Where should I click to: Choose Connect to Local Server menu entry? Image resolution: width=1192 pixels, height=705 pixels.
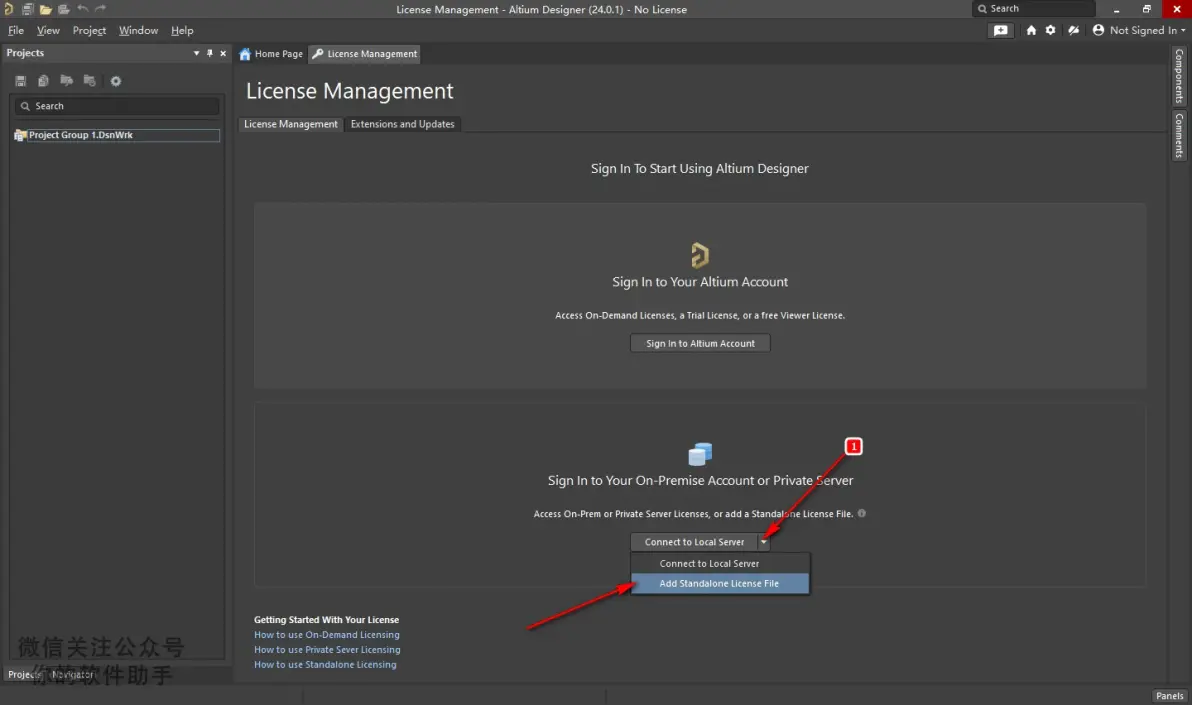point(720,564)
